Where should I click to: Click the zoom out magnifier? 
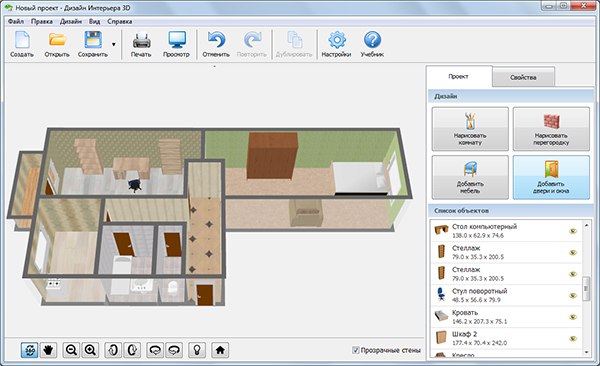tap(71, 350)
